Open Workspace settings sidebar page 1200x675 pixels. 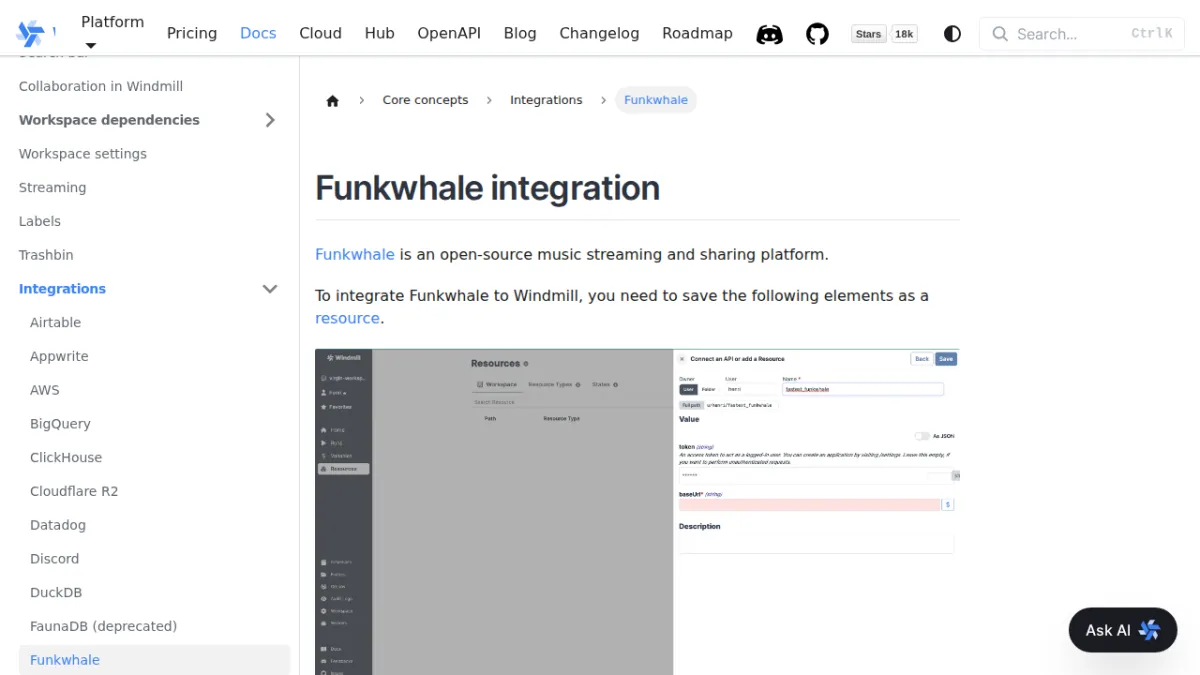click(83, 154)
